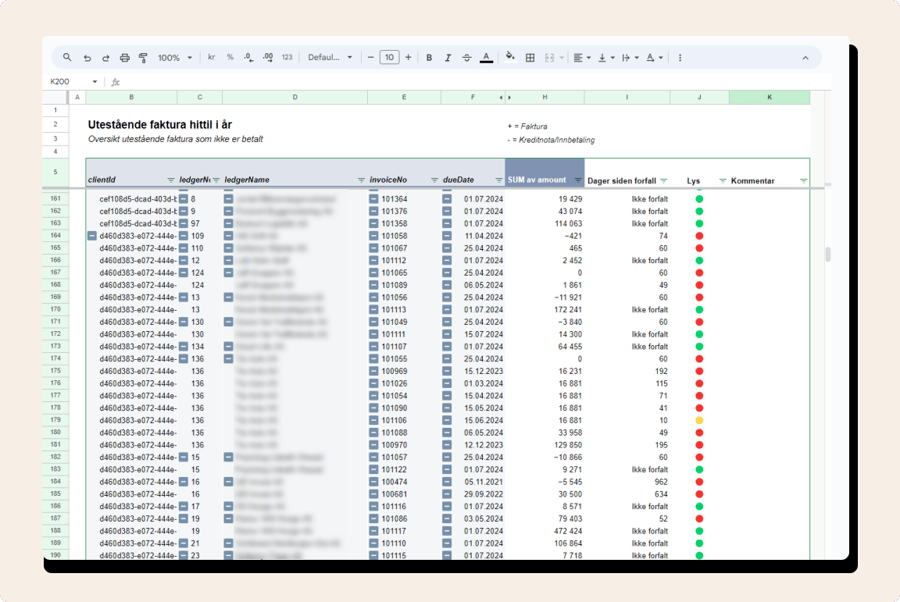Click the Undo arrow
Screen dimensions: 900x602
(87, 58)
